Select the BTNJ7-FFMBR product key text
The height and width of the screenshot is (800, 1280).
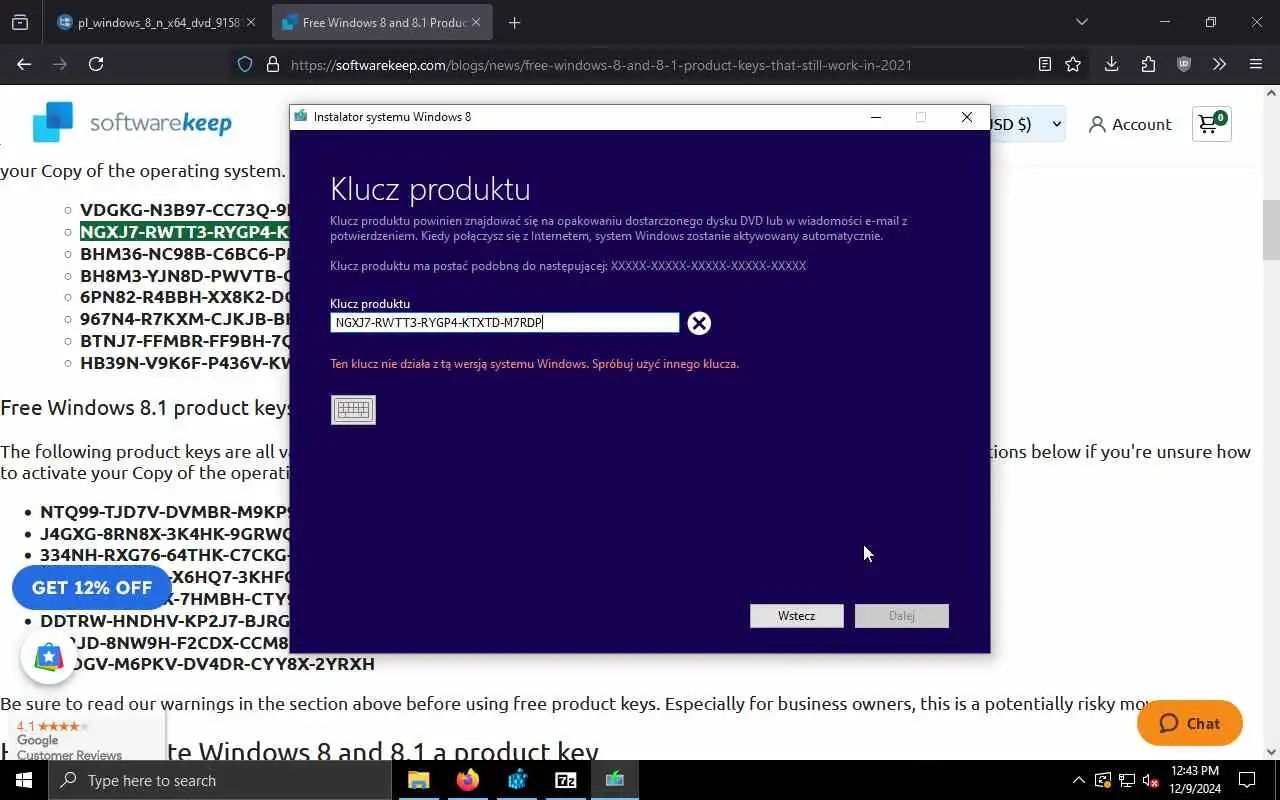185,342
